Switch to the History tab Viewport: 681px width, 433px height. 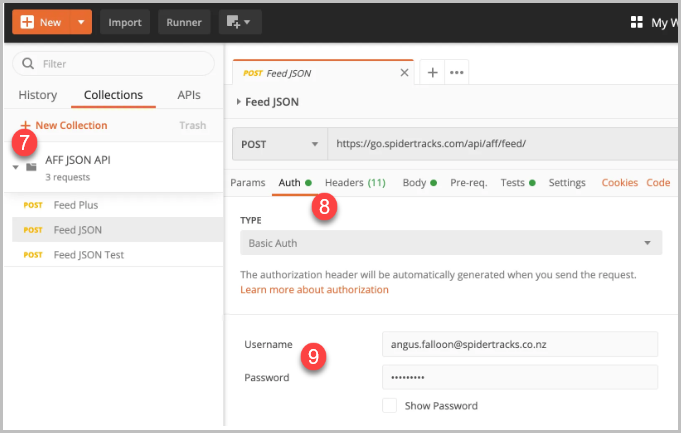pyautogui.click(x=38, y=95)
